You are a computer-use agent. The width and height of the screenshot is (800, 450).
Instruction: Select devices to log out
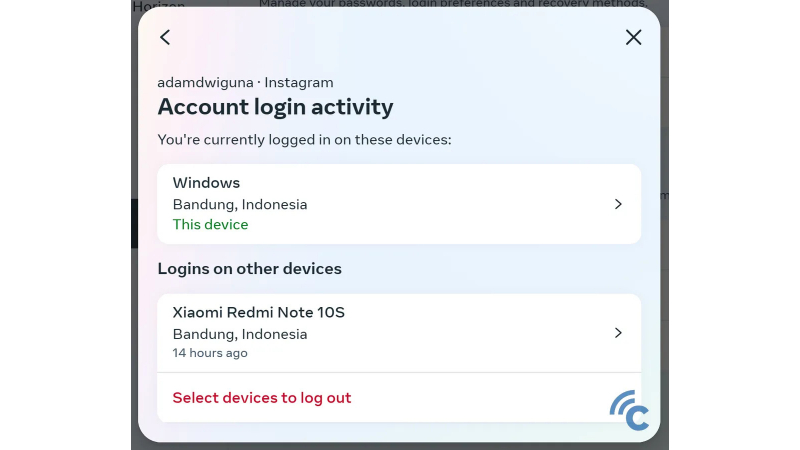tap(262, 398)
